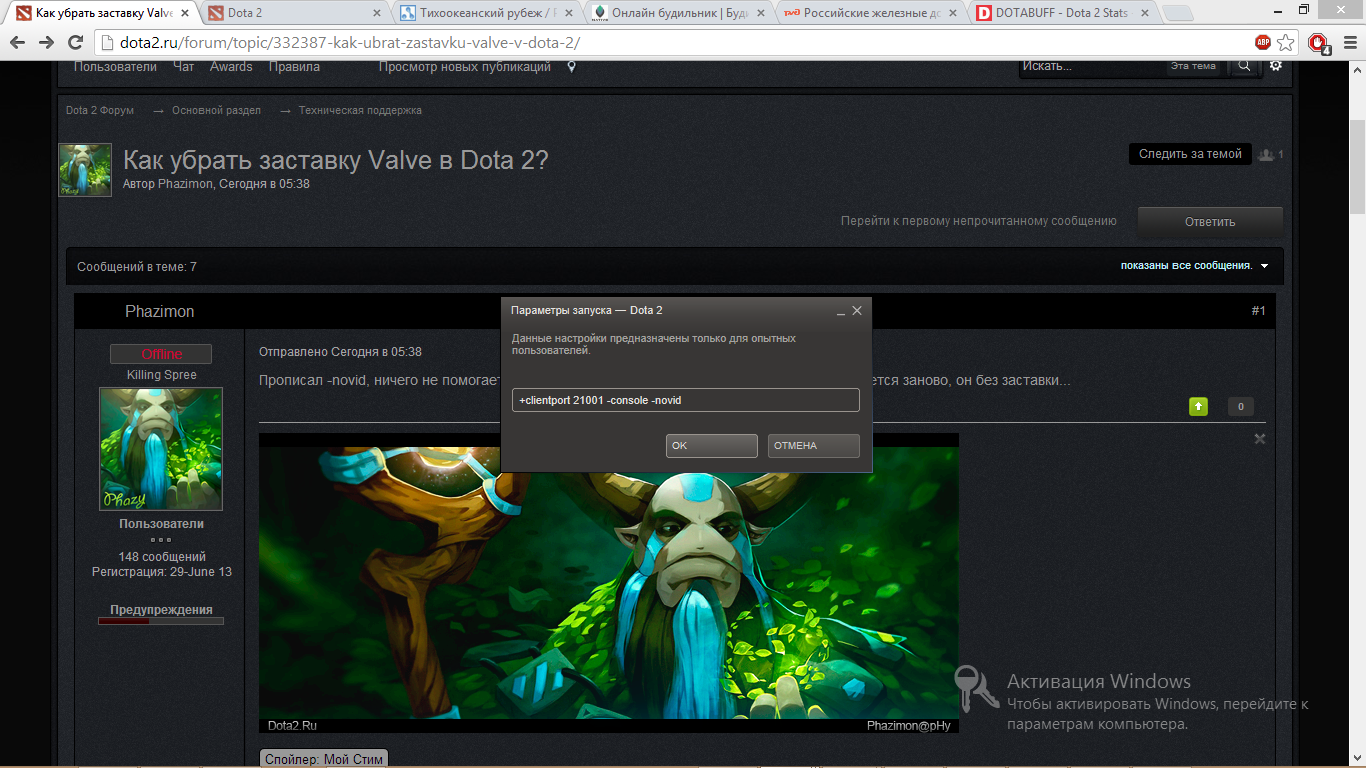Expand the Спойлер: Мой Стим spoiler
Viewport: 1366px width, 768px height.
pos(322,759)
